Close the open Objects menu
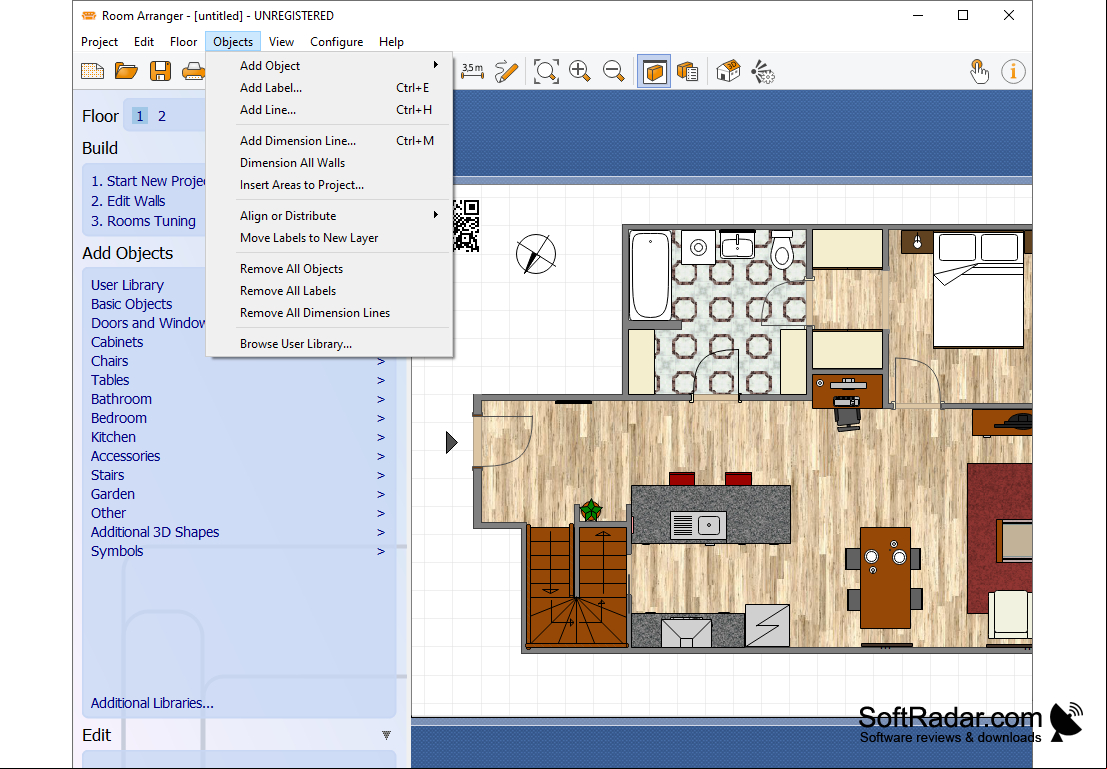This screenshot has height=769, width=1107. coord(233,42)
